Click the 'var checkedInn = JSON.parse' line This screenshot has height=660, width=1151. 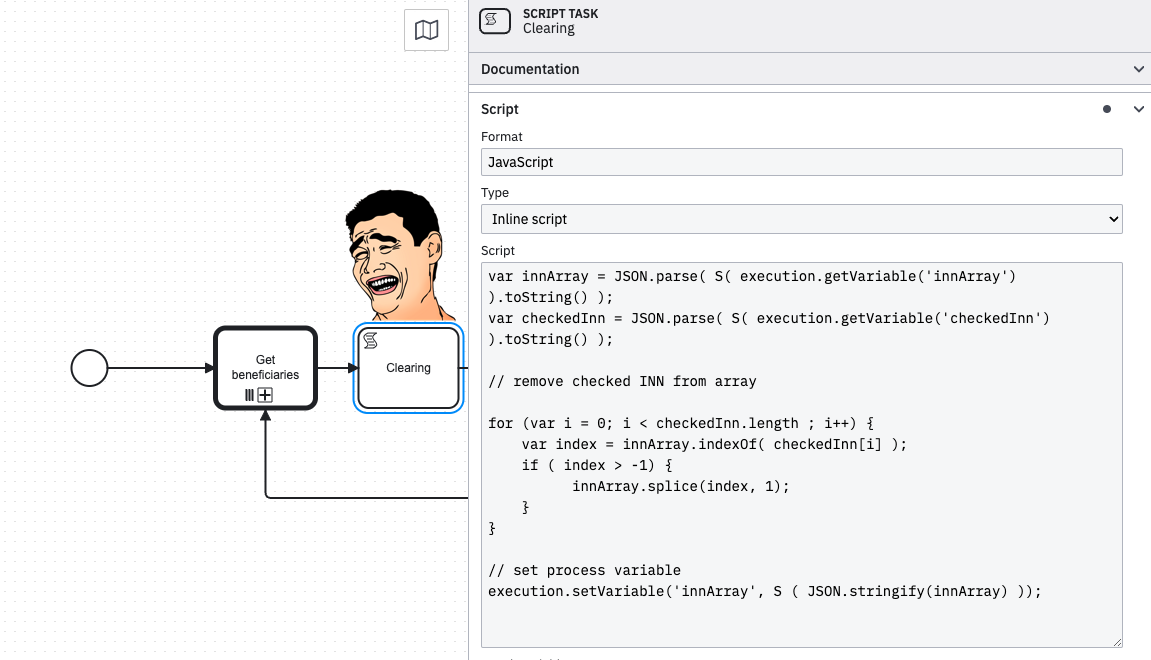click(x=769, y=318)
